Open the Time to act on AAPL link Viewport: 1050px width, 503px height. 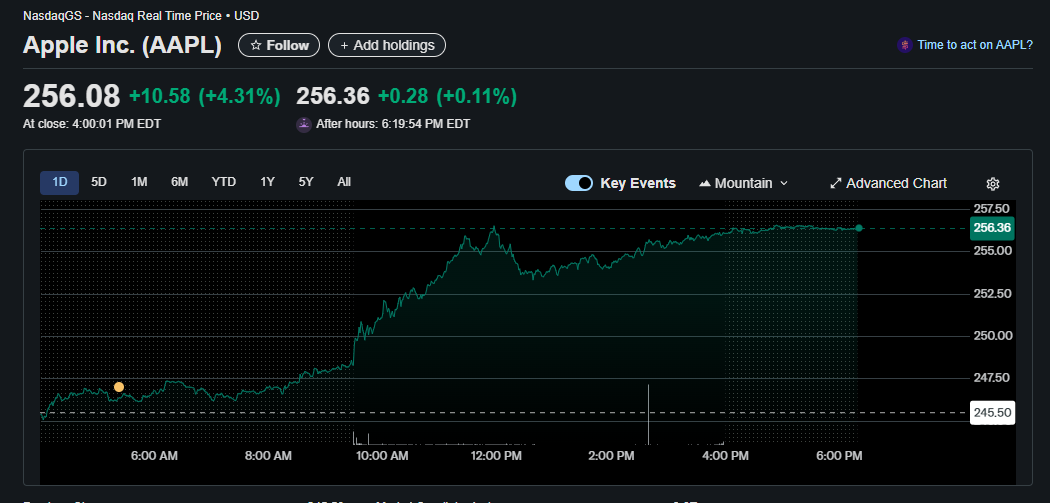click(x=975, y=45)
